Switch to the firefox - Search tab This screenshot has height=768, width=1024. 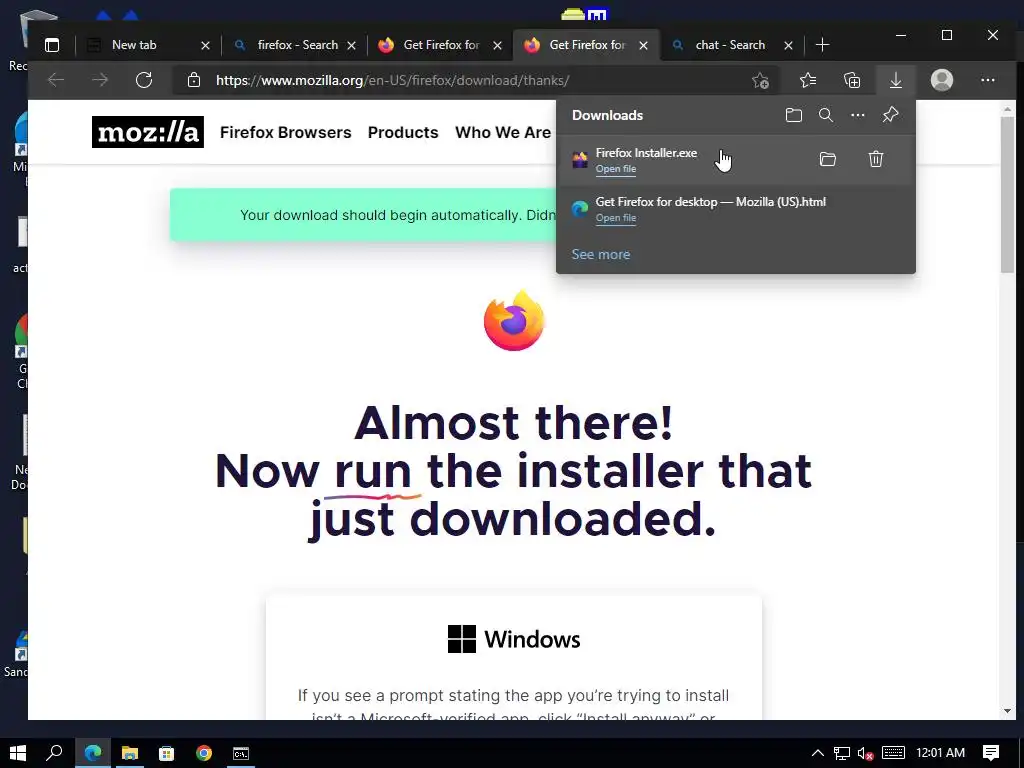pos(297,45)
